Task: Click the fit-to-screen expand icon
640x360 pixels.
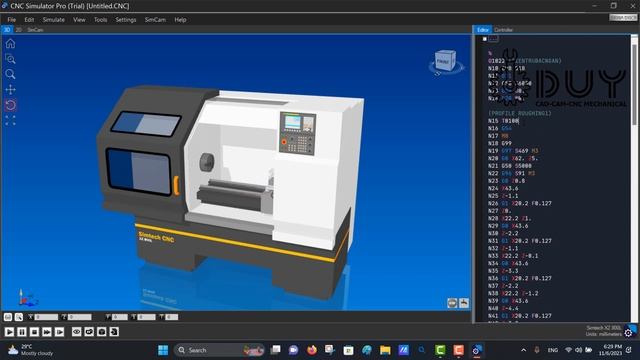Action: point(10,120)
